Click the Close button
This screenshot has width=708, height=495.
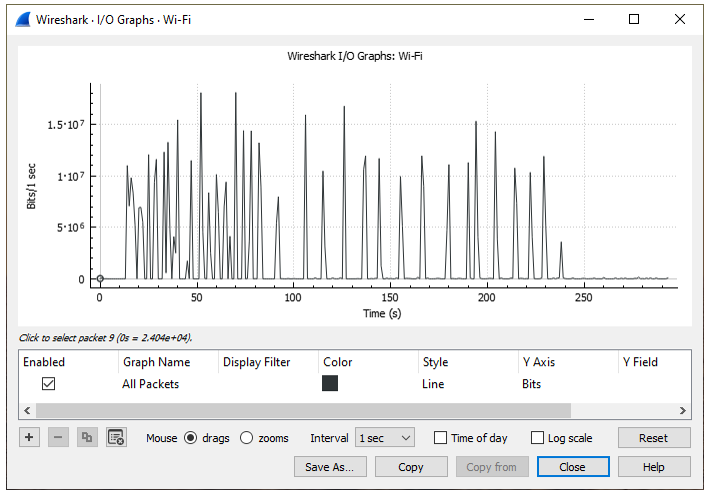(573, 467)
